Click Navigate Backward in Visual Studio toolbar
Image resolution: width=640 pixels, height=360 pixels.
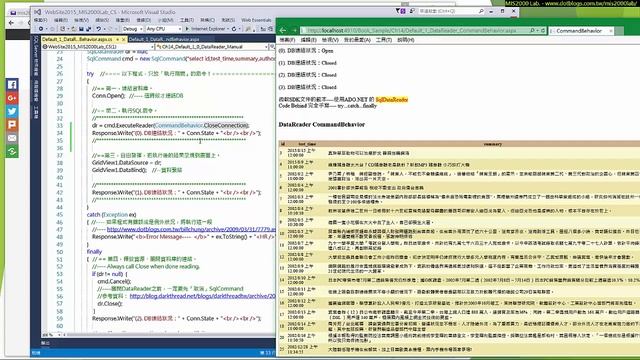click(x=40, y=29)
